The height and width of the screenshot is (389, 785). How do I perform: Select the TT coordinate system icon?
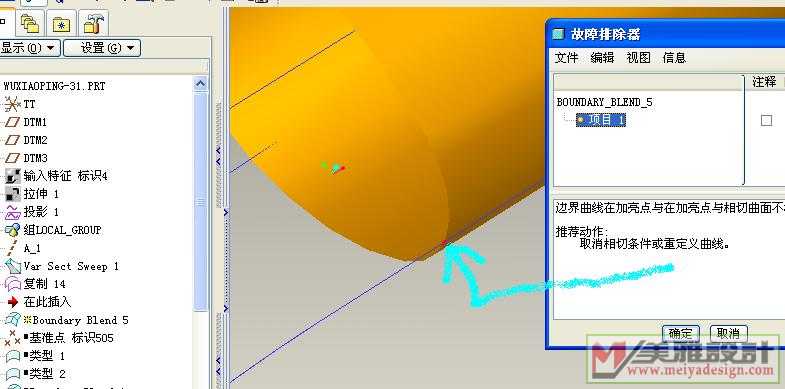coord(12,104)
